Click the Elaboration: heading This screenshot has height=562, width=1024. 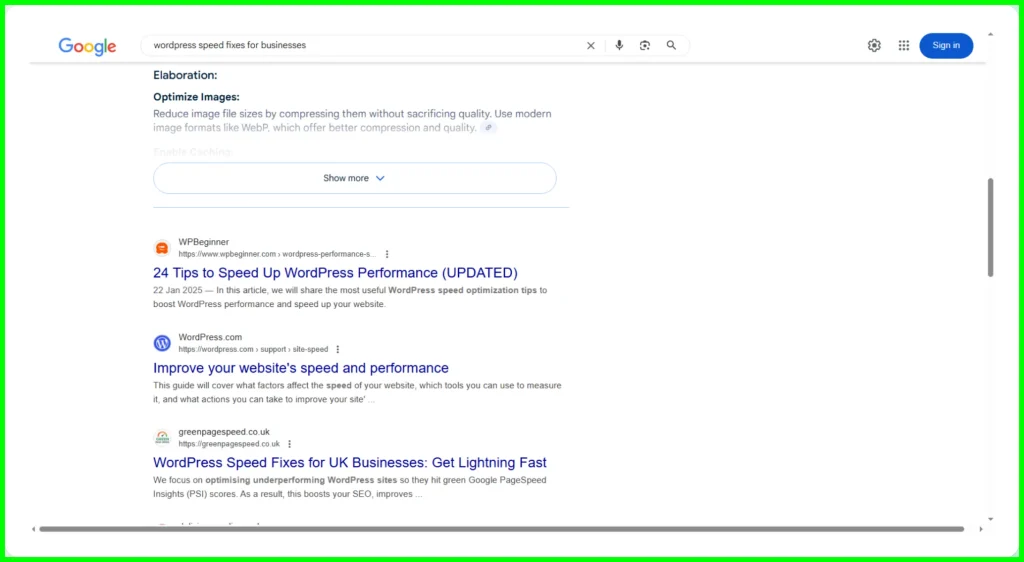coord(185,75)
